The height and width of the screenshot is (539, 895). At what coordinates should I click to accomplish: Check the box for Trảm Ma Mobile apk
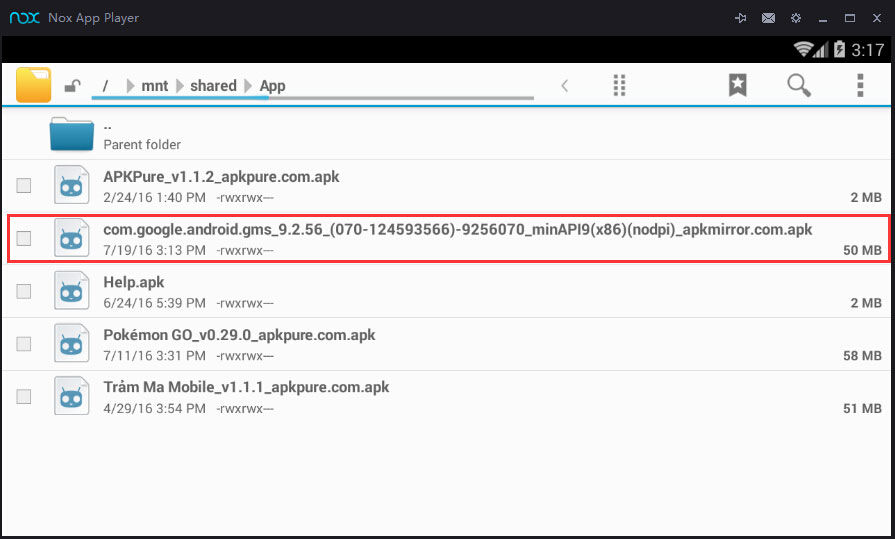pos(23,396)
